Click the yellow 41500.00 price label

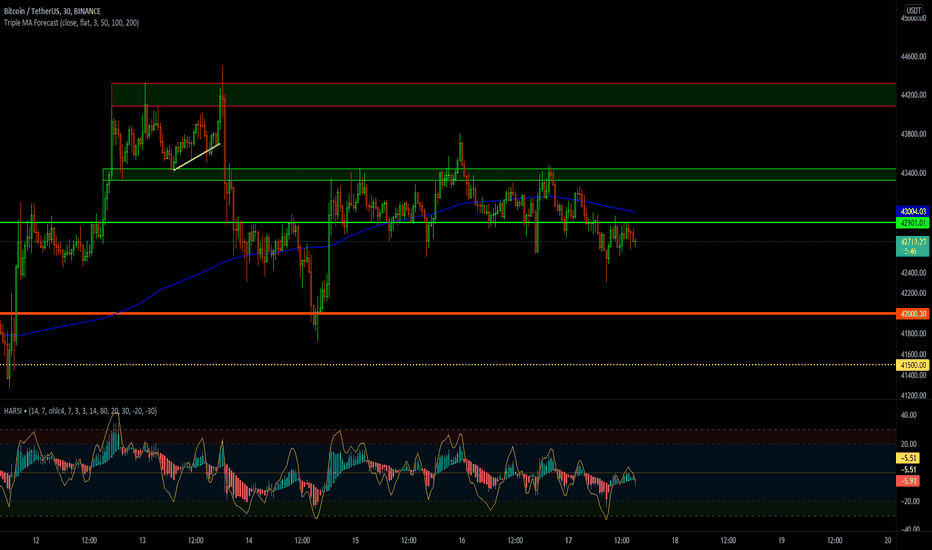(x=912, y=364)
